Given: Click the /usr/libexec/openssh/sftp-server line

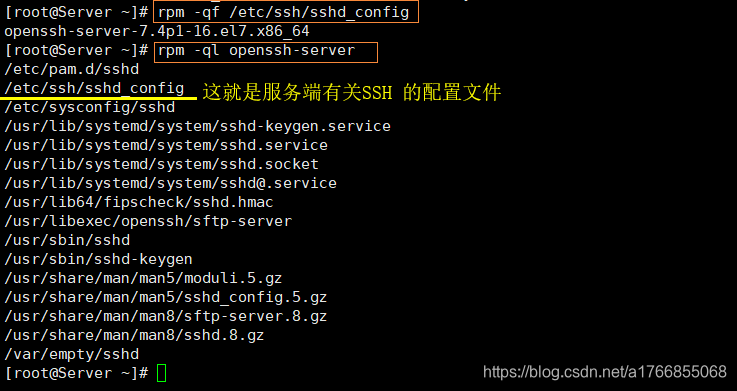Looking at the screenshot, I should coord(148,221).
